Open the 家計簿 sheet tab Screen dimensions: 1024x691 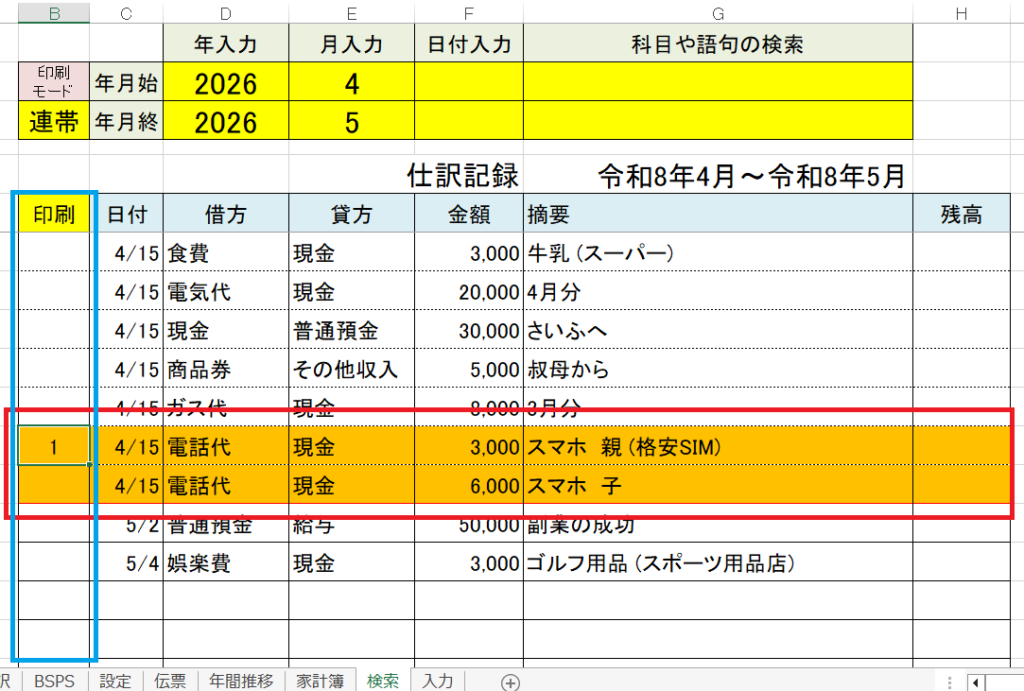click(x=322, y=681)
